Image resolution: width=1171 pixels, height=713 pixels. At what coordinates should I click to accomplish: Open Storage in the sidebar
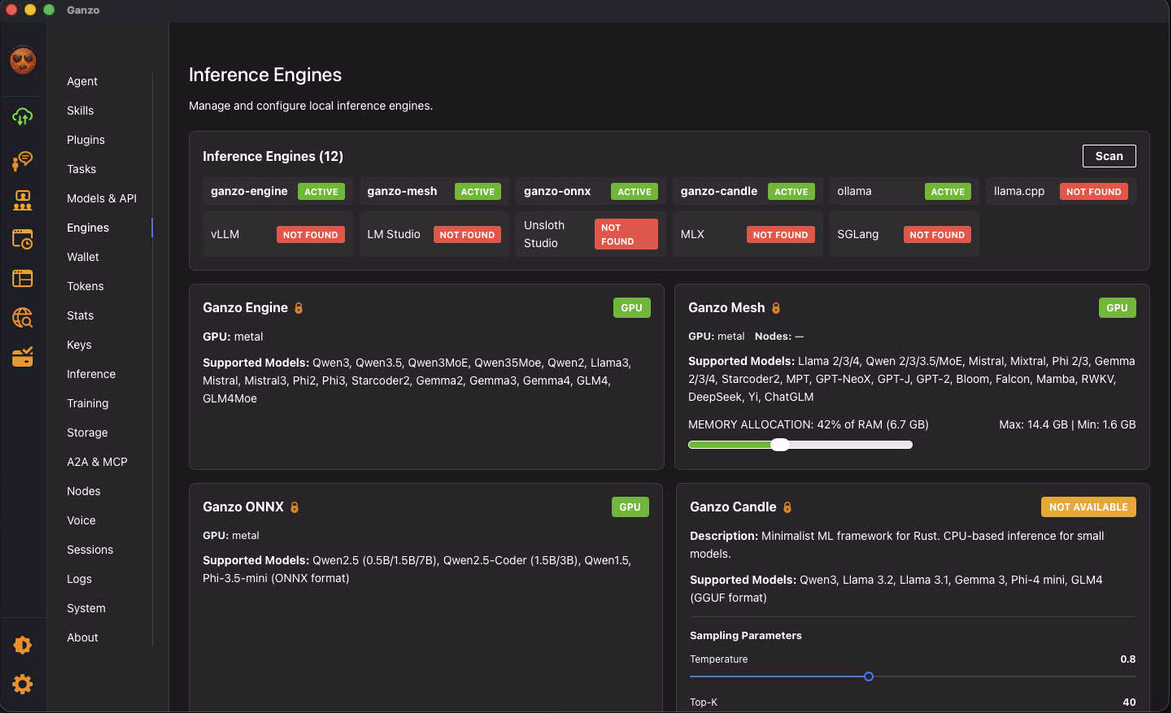pyautogui.click(x=87, y=432)
